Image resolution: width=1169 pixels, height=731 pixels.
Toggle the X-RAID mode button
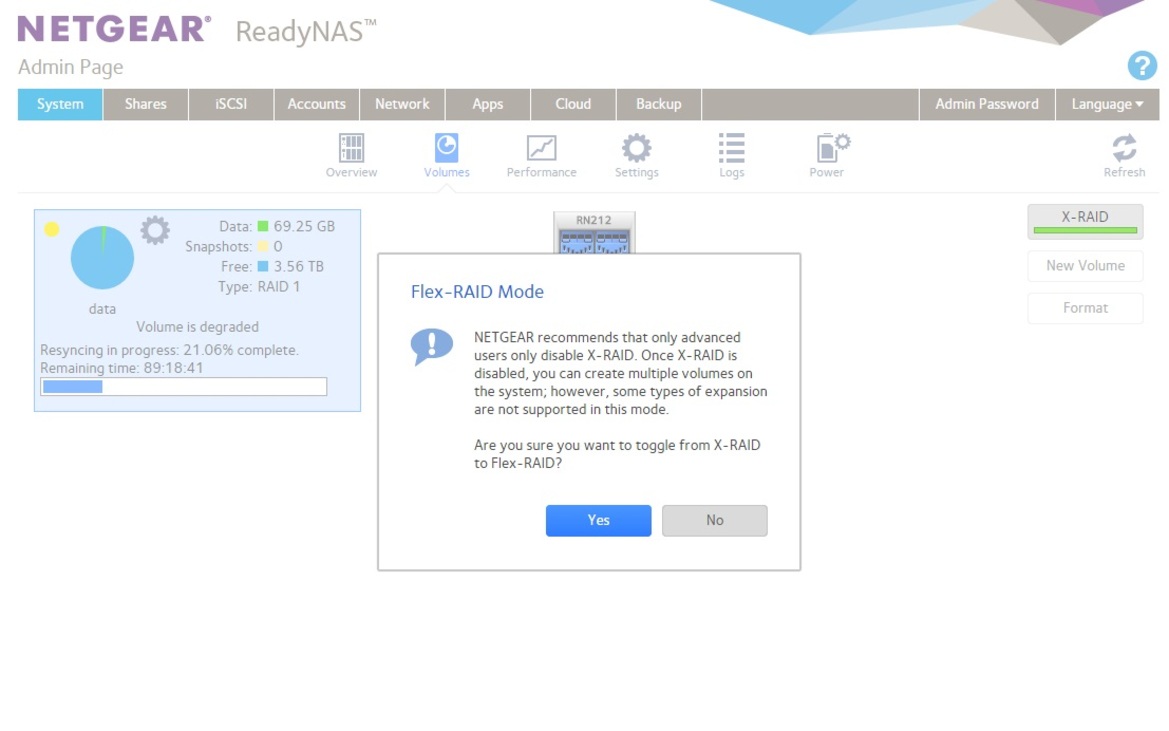tap(1085, 222)
